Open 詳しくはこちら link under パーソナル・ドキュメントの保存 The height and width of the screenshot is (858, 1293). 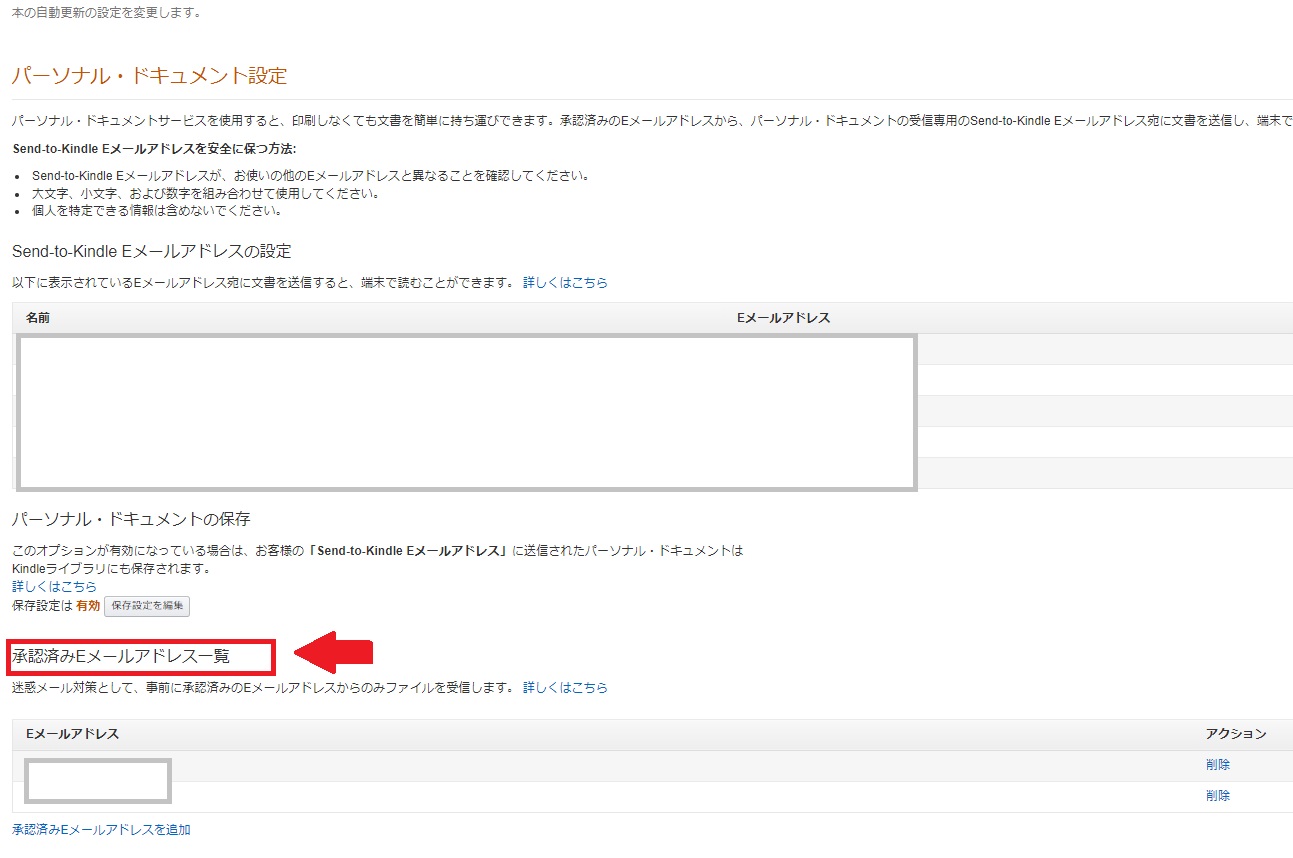[54, 587]
